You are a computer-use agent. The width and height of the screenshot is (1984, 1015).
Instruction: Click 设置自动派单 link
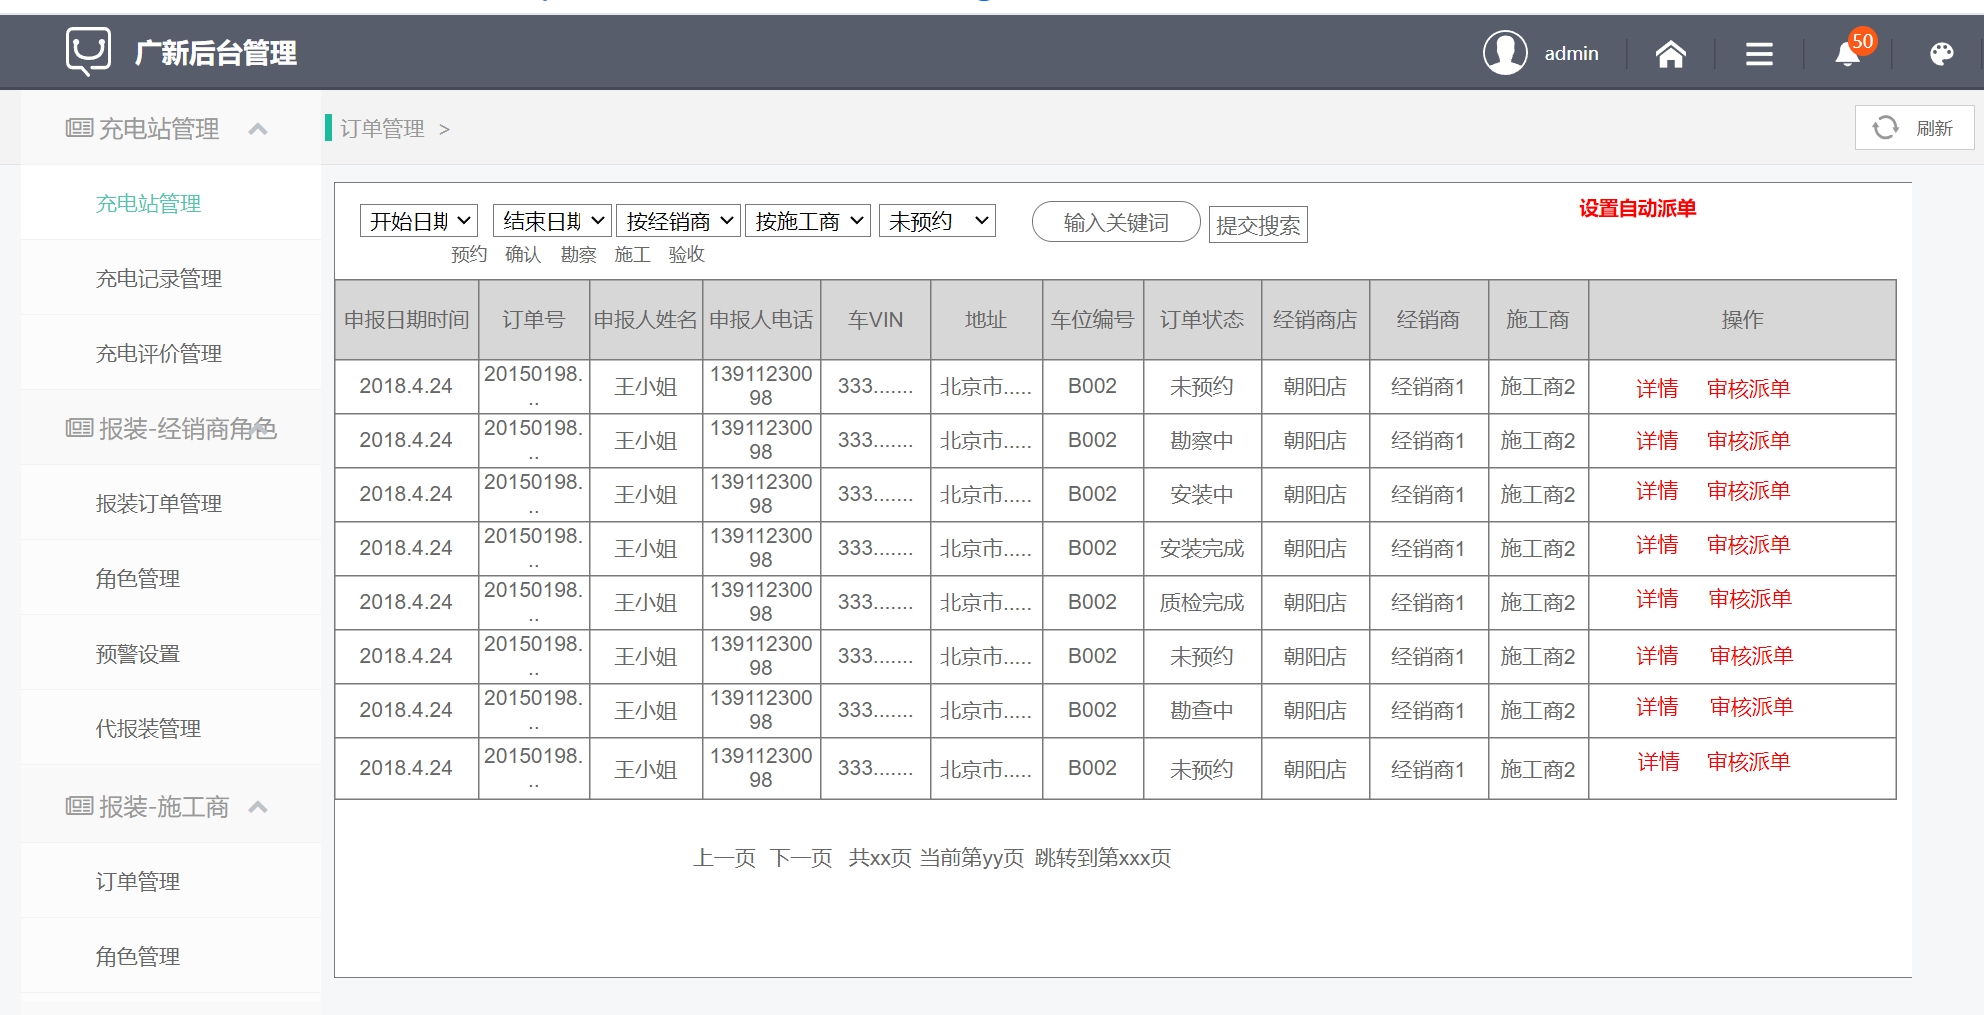[x=1637, y=208]
